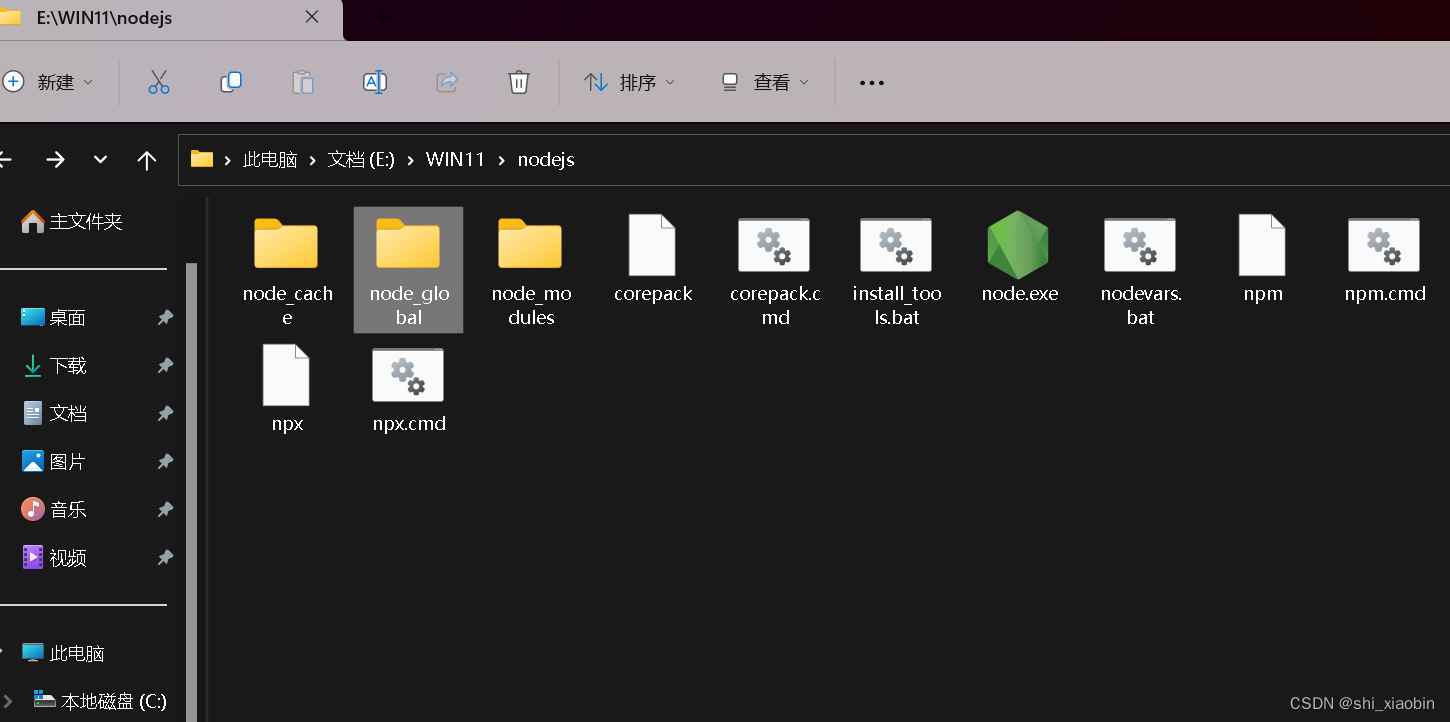Select the nodevars.bat file
The width and height of the screenshot is (1450, 722).
click(x=1141, y=270)
